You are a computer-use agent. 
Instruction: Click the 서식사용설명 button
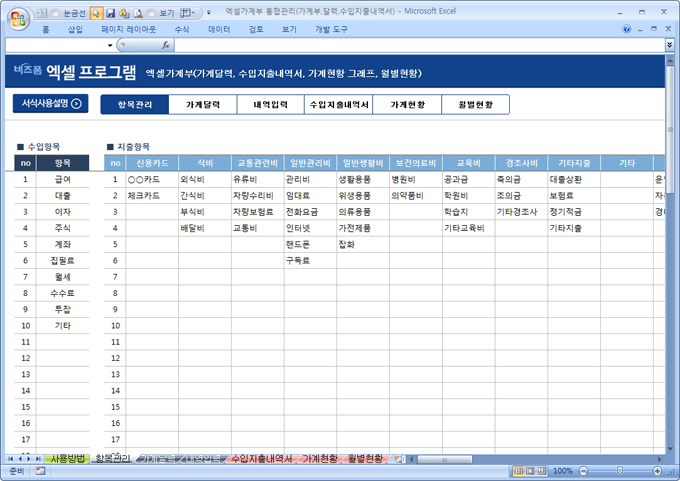click(47, 103)
